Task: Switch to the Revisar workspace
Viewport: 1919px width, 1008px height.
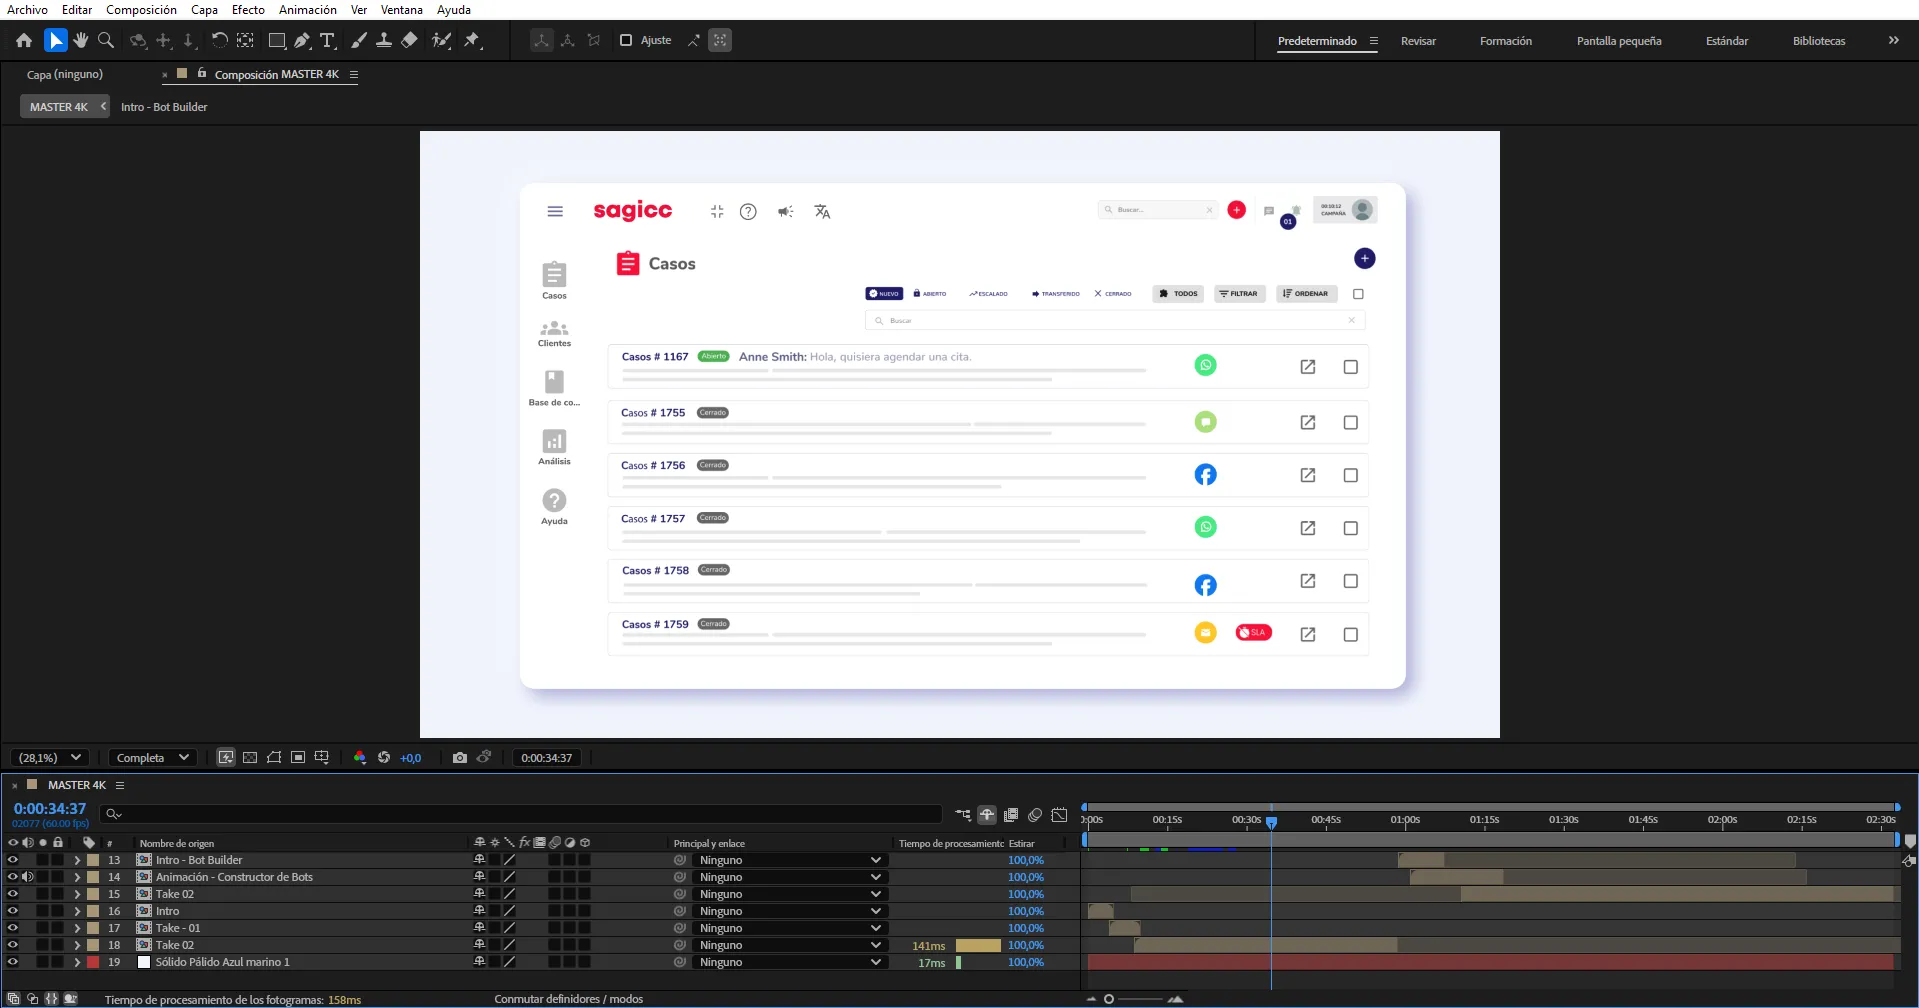Action: 1418,41
